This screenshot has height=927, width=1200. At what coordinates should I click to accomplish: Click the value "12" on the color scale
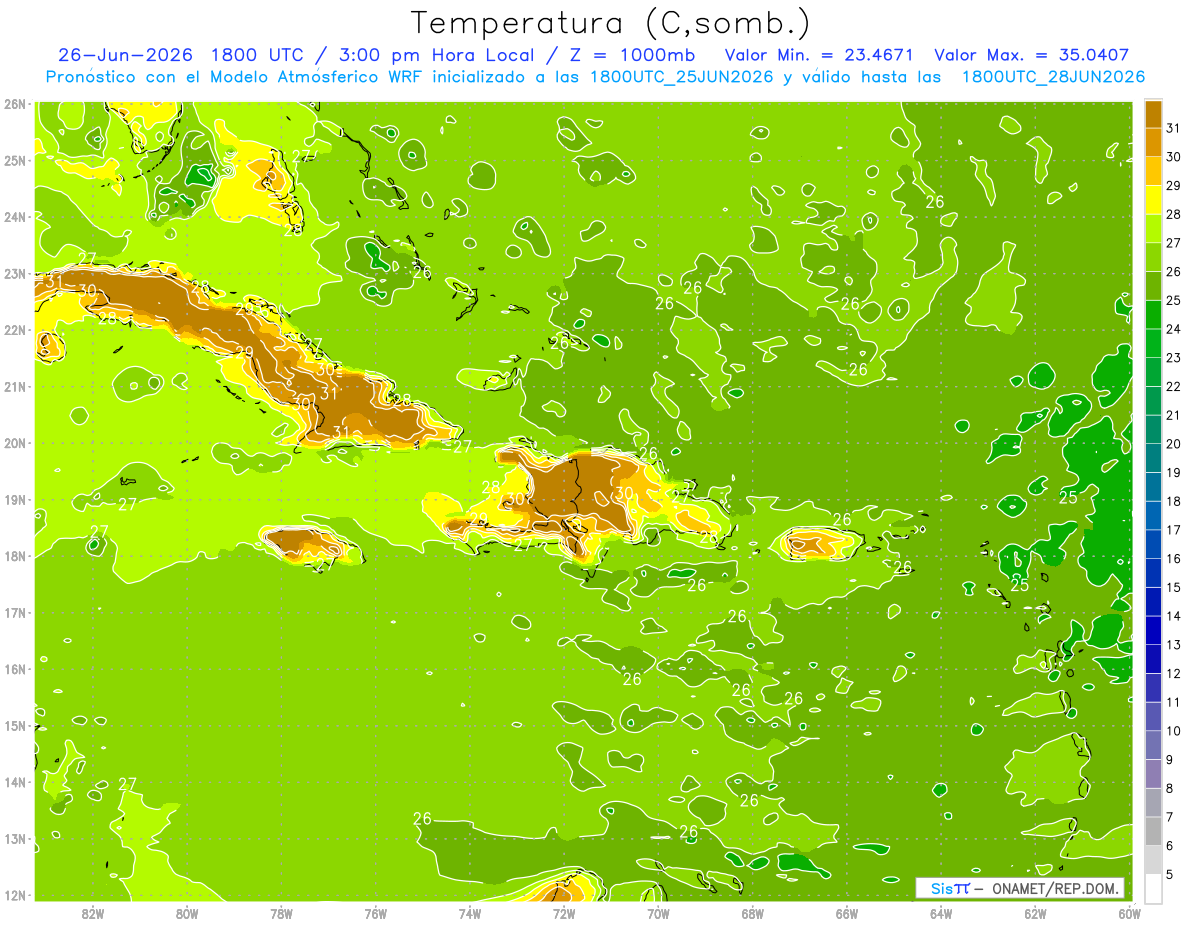coord(1174,674)
